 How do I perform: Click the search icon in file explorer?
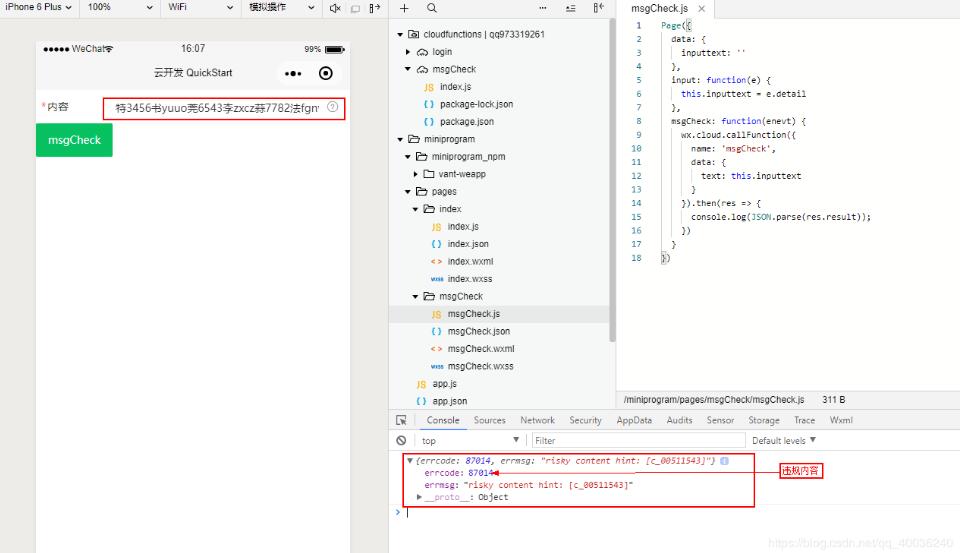432,7
